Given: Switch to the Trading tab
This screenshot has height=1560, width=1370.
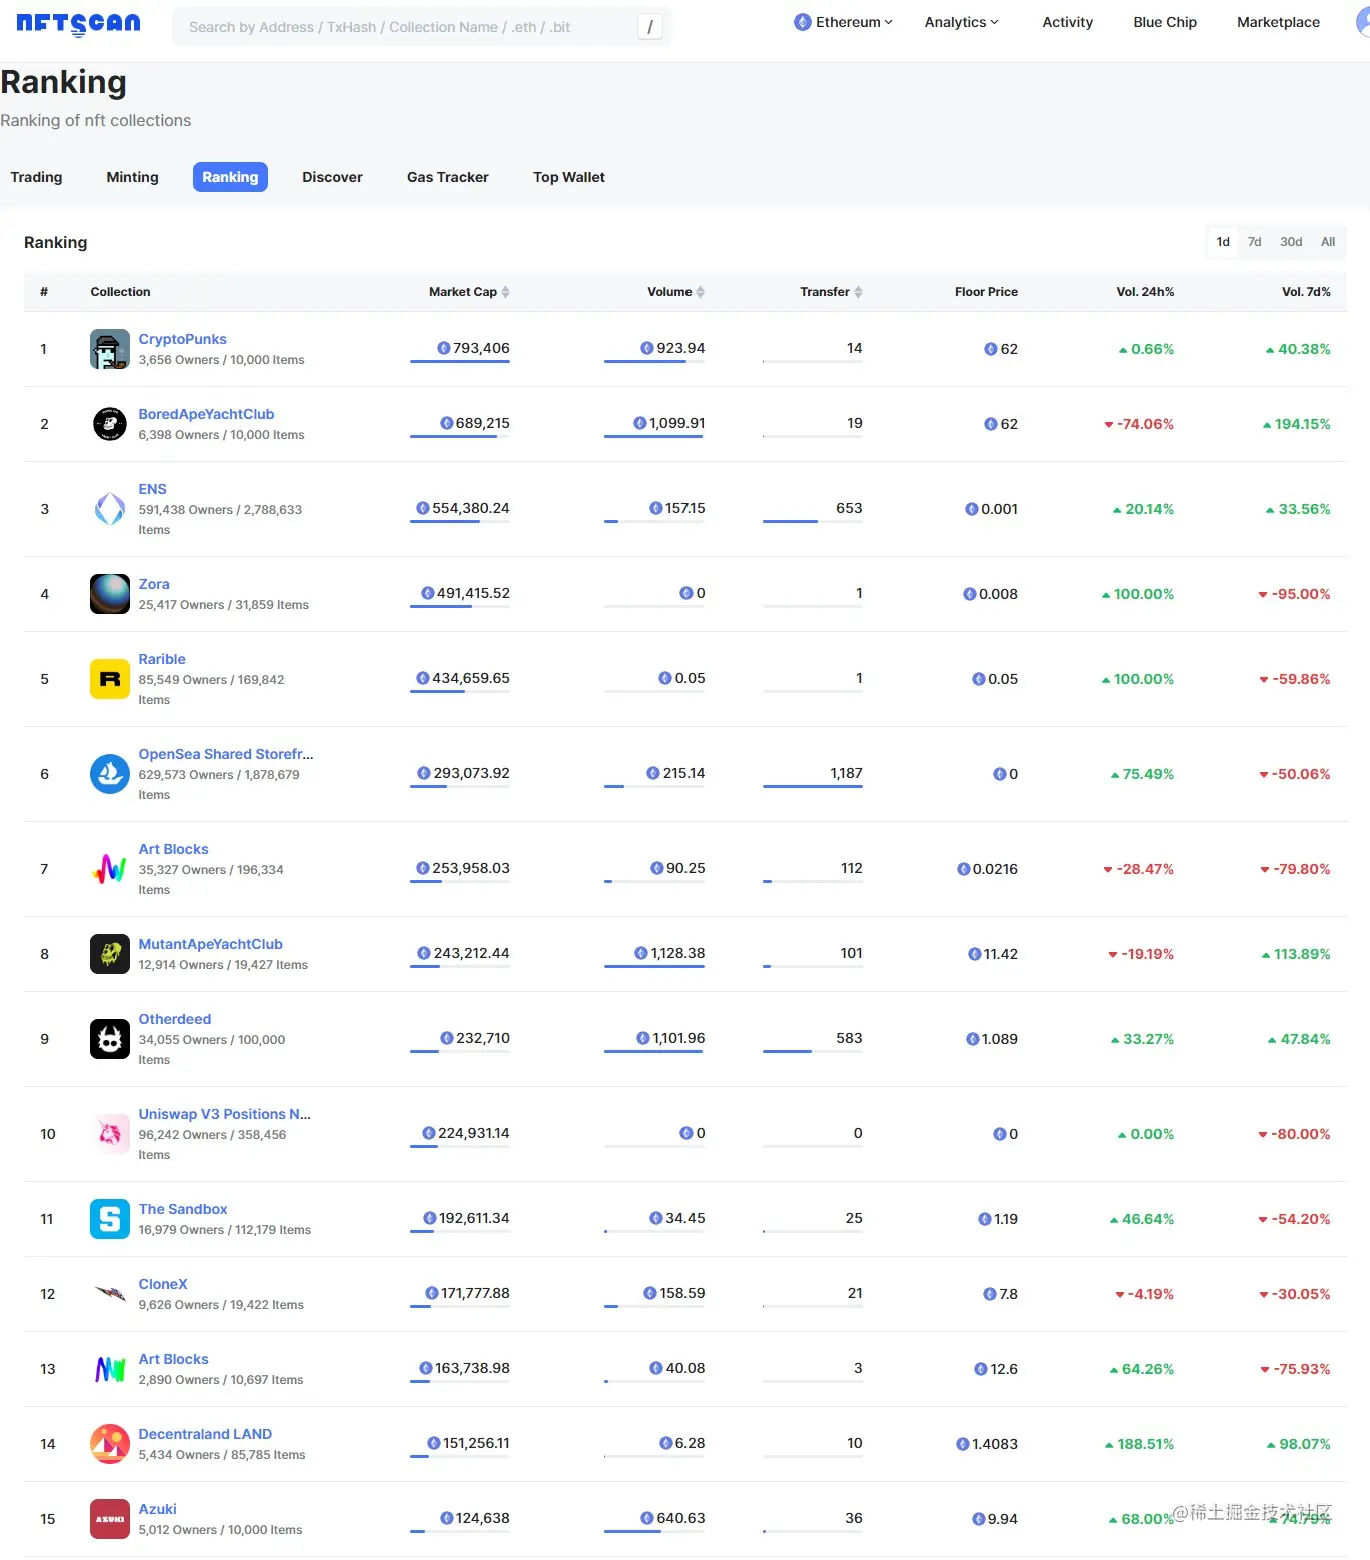Looking at the screenshot, I should 36,177.
